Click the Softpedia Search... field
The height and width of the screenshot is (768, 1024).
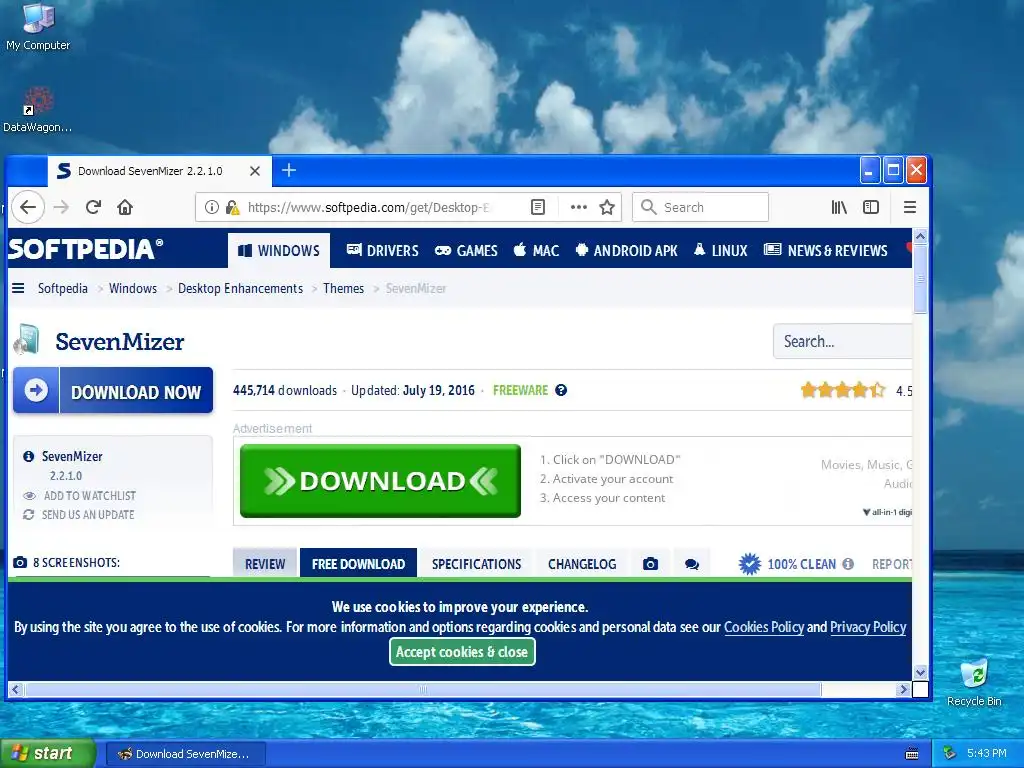click(x=842, y=341)
